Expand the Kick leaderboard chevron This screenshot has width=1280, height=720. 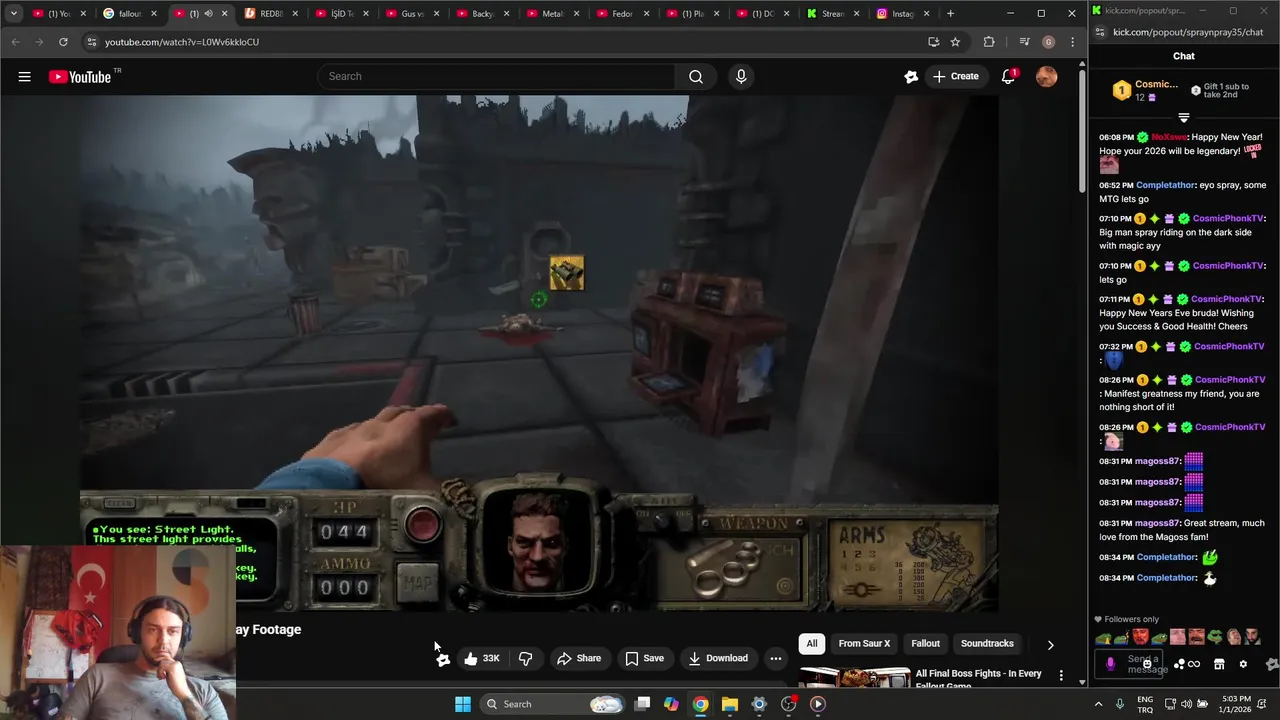pos(1184,118)
